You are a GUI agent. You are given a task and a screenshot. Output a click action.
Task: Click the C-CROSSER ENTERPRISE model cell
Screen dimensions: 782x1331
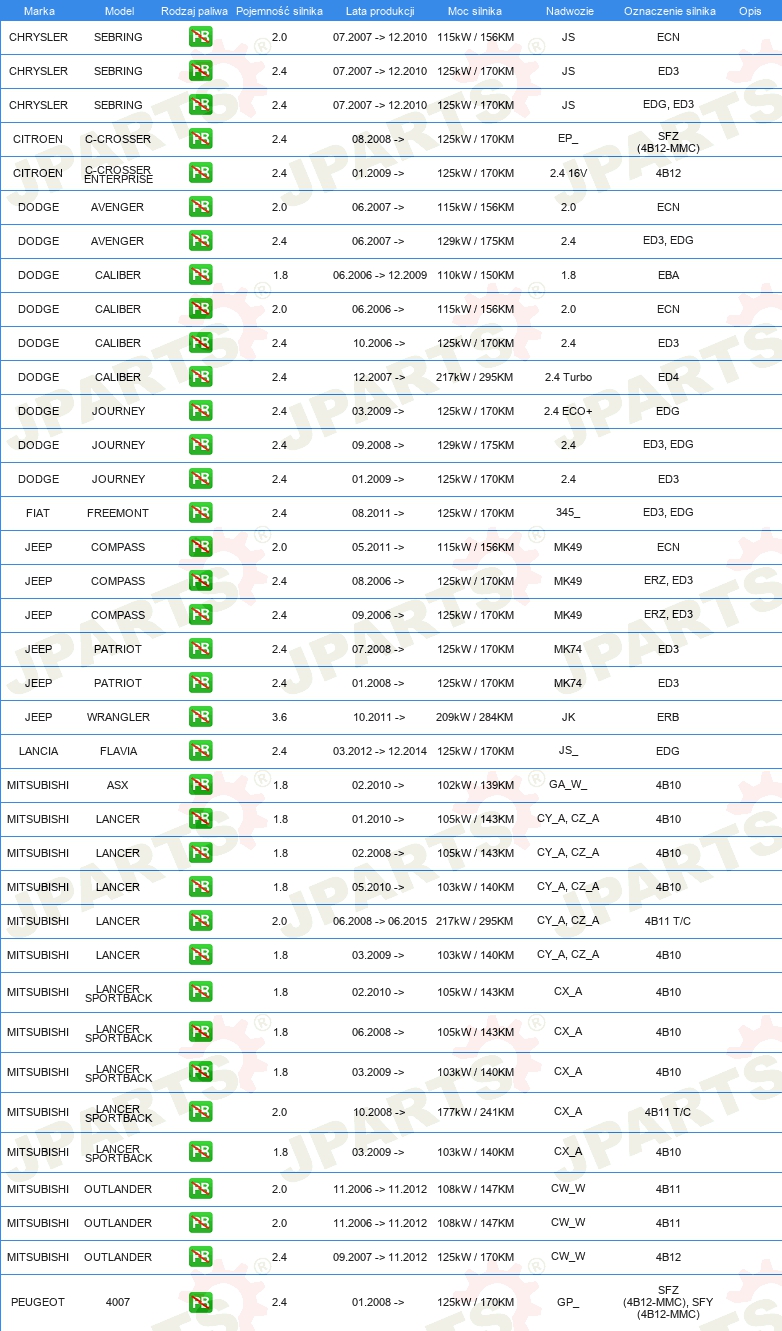pyautogui.click(x=118, y=174)
